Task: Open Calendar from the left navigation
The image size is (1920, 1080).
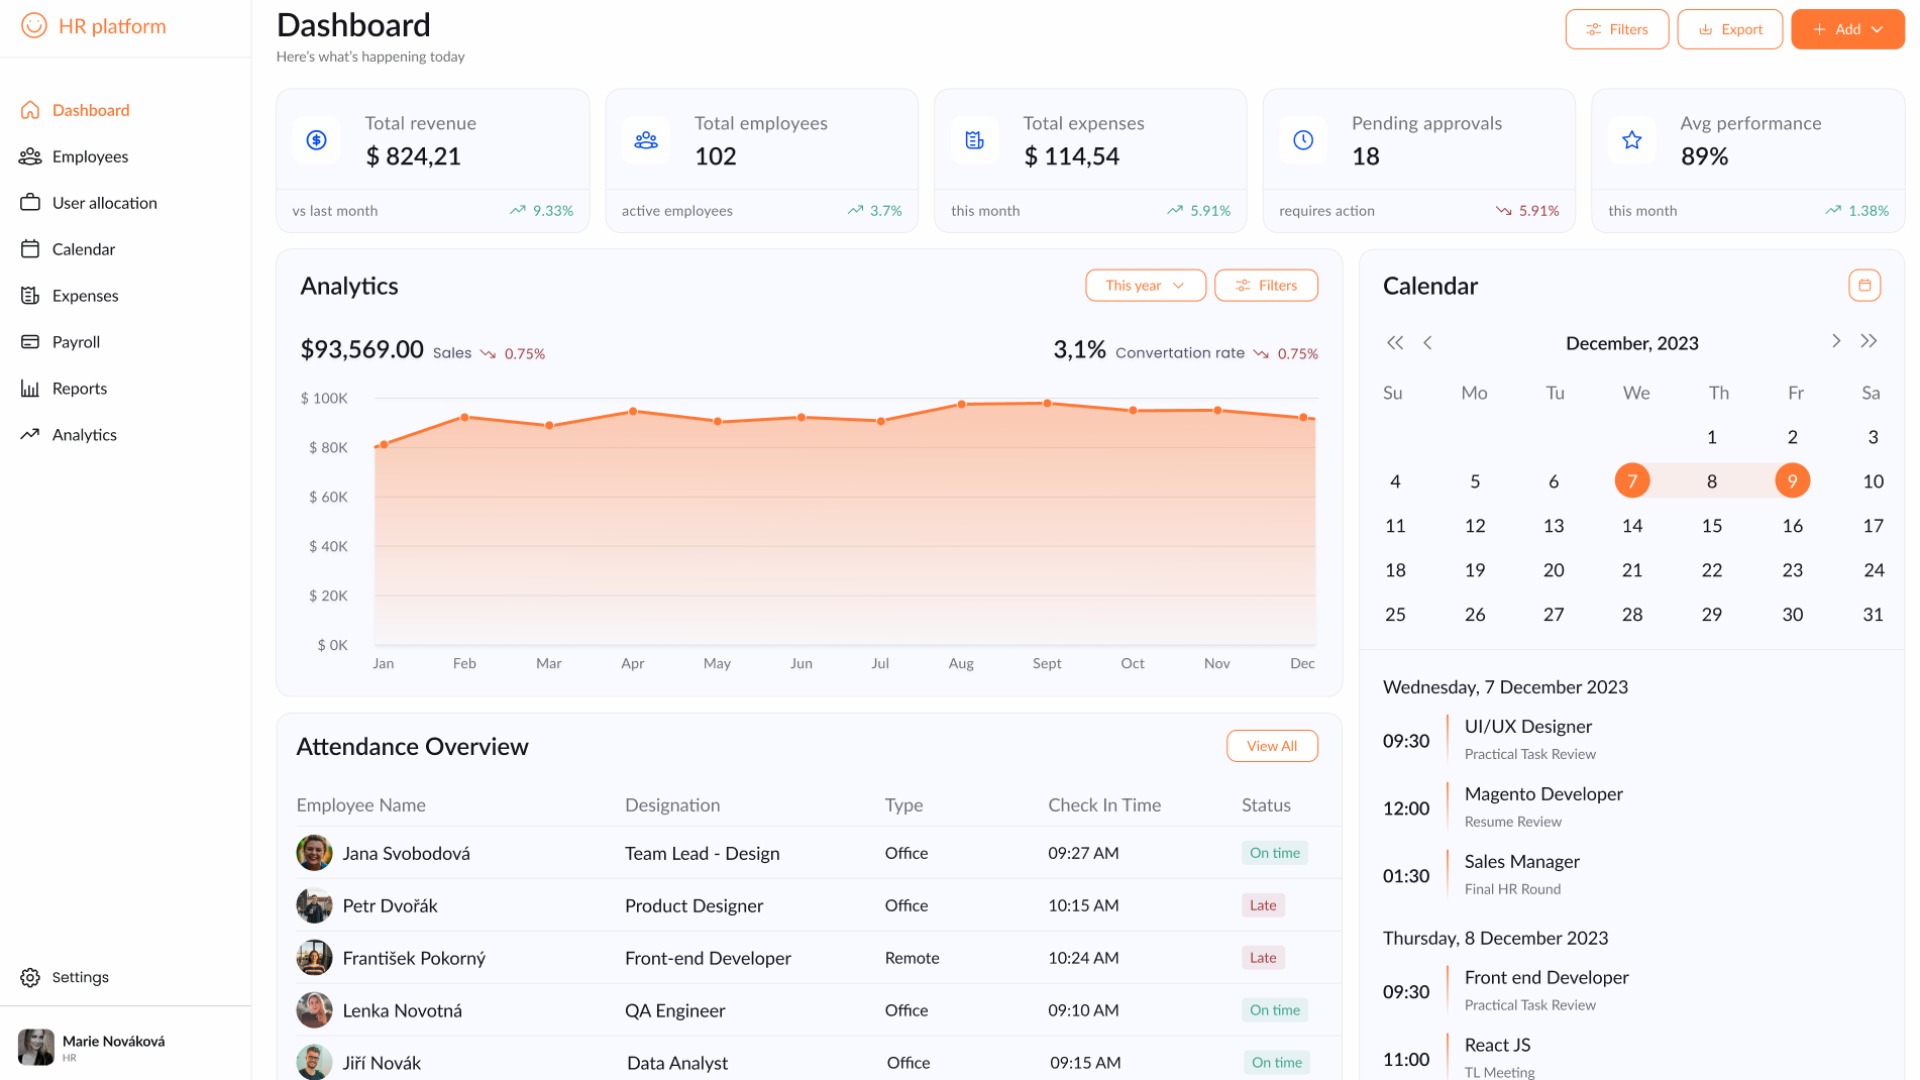Action: tap(83, 249)
